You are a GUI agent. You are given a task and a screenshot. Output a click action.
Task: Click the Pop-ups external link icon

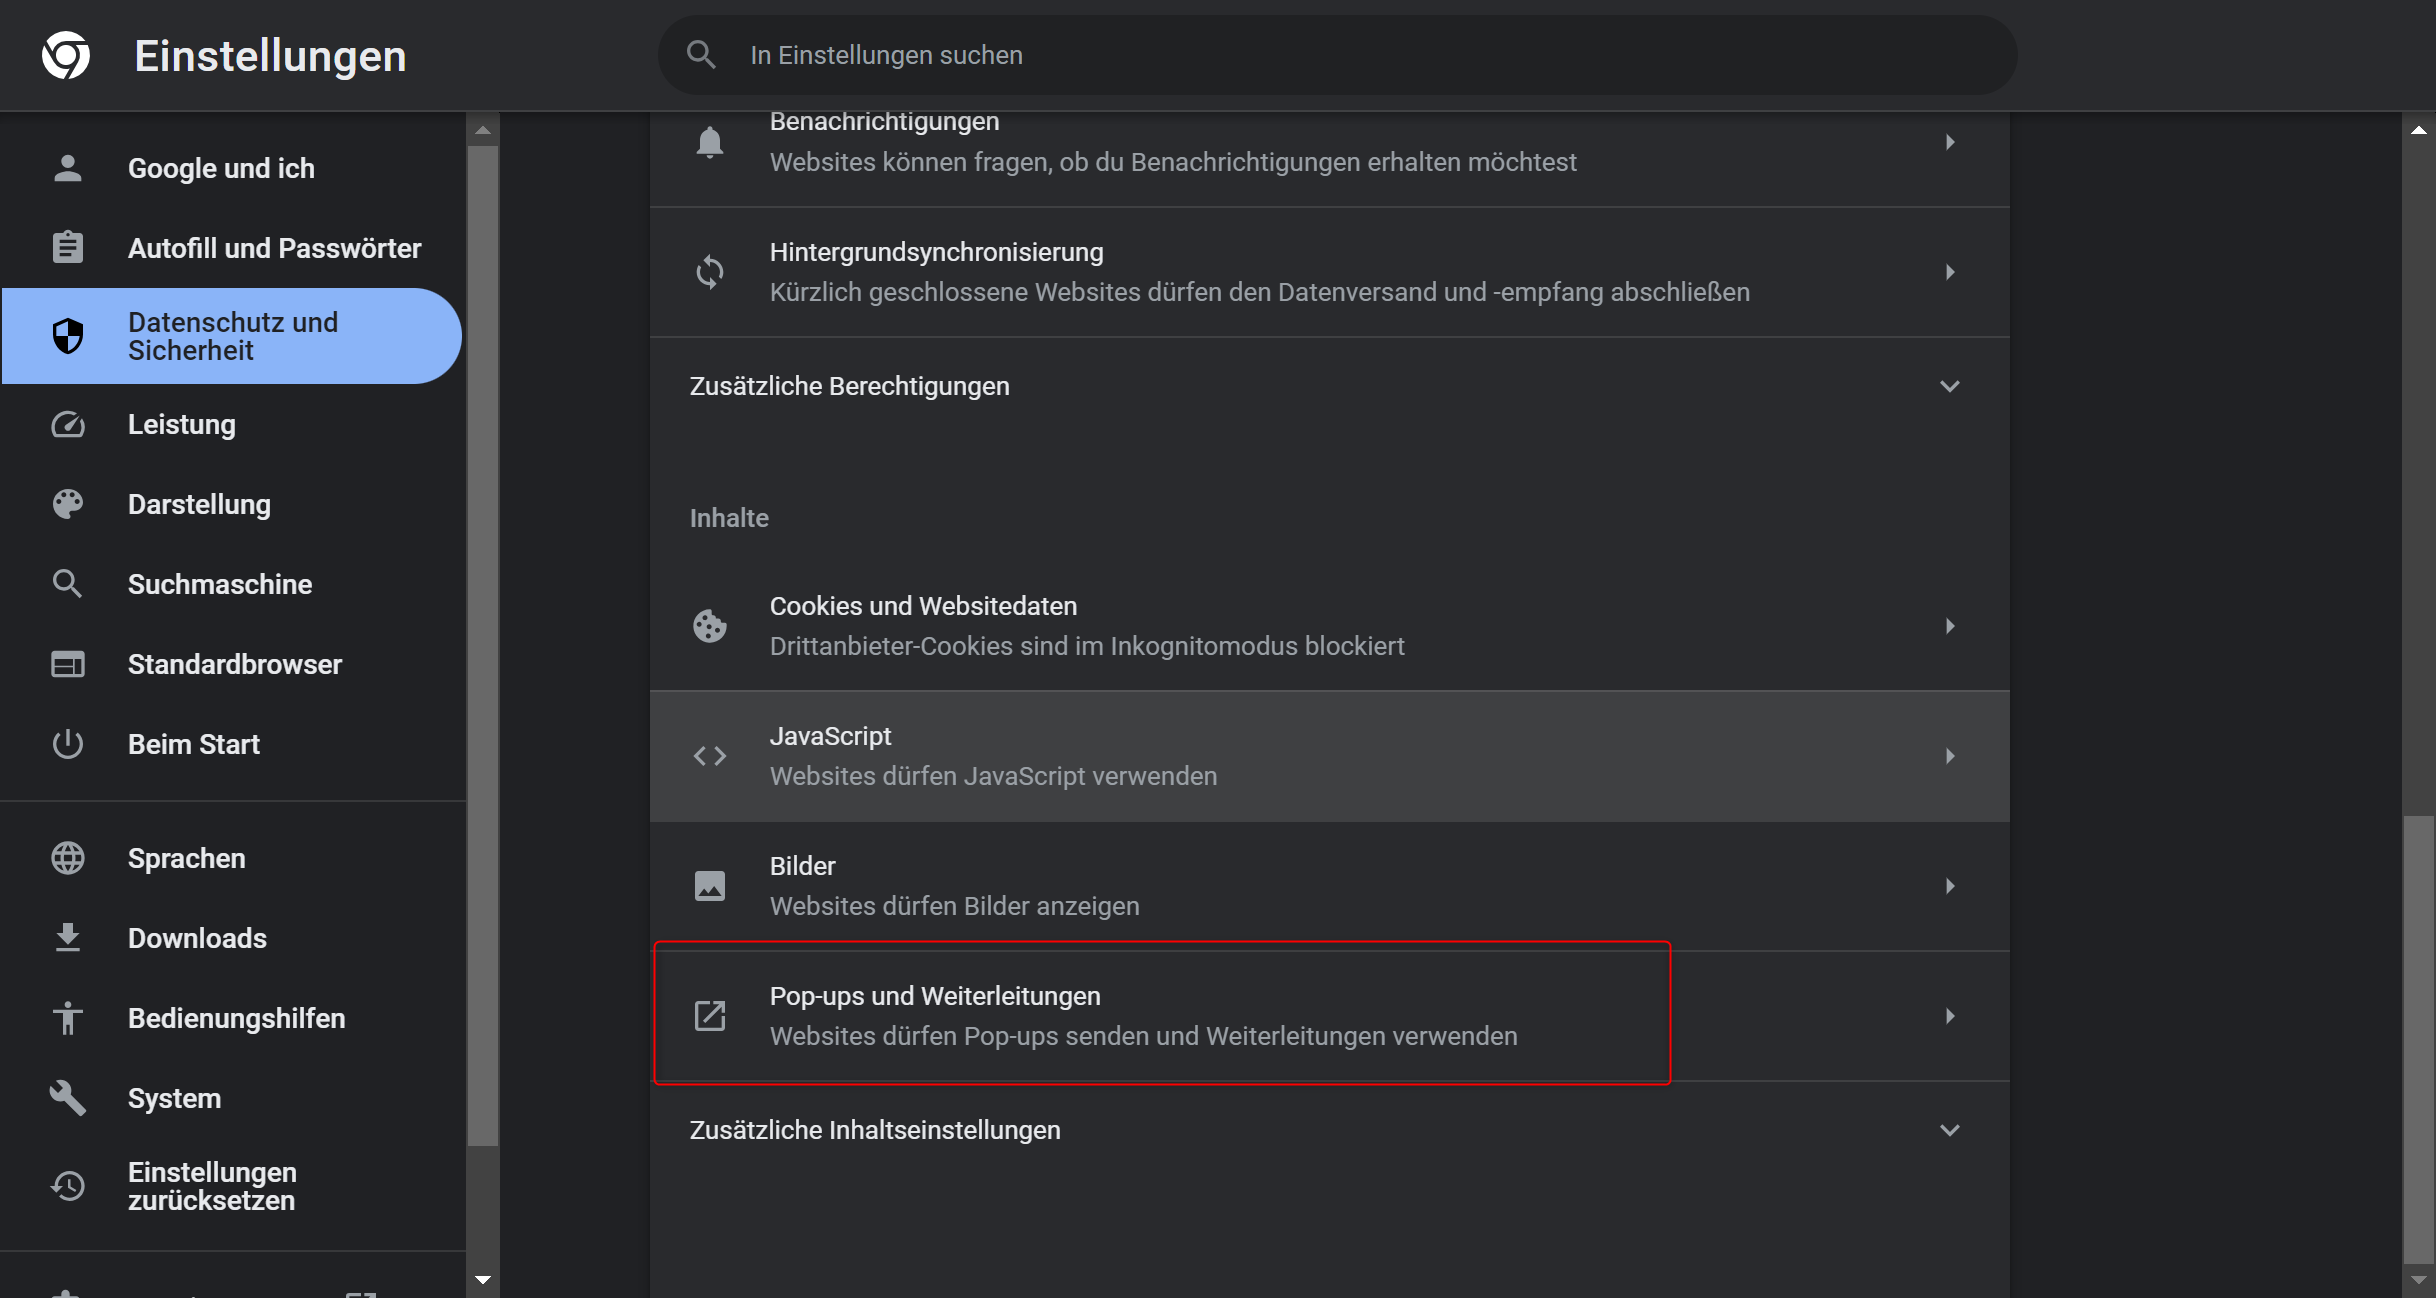tap(710, 1016)
